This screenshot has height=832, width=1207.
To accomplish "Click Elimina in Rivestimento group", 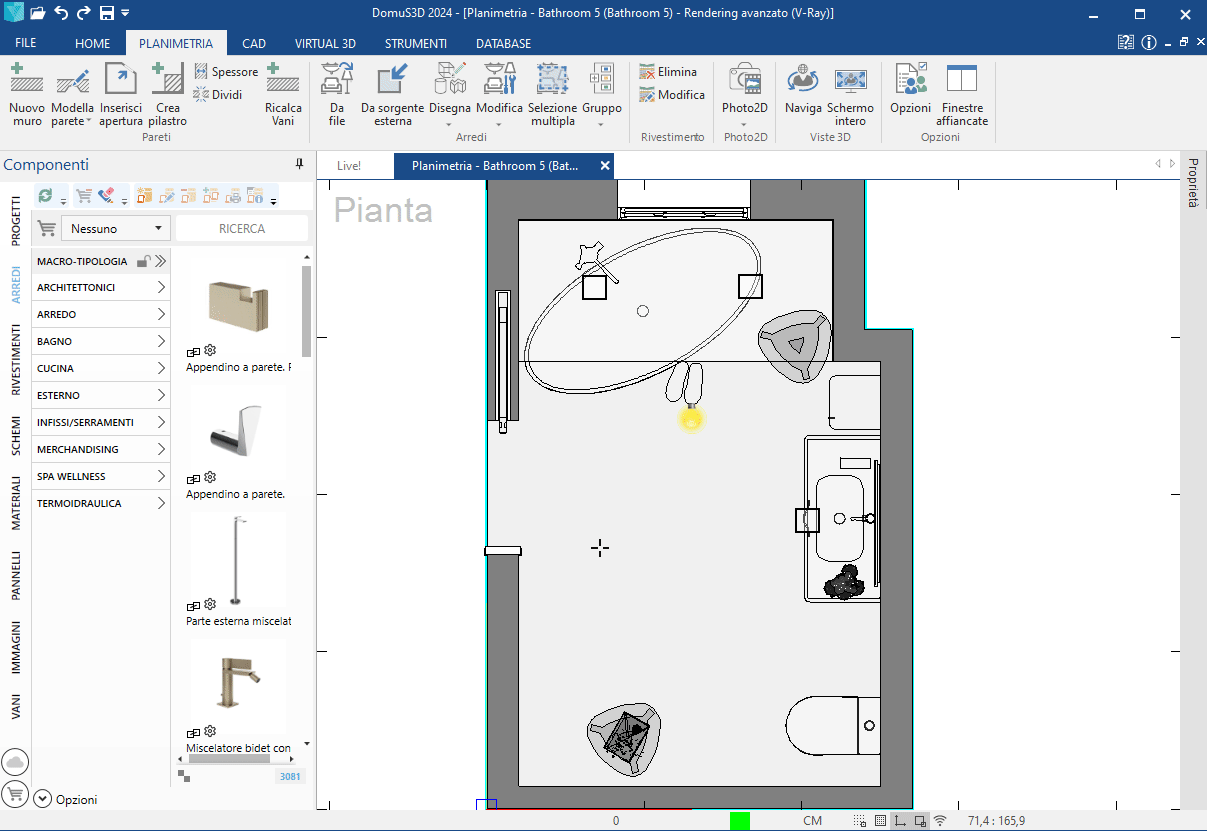I will click(669, 72).
